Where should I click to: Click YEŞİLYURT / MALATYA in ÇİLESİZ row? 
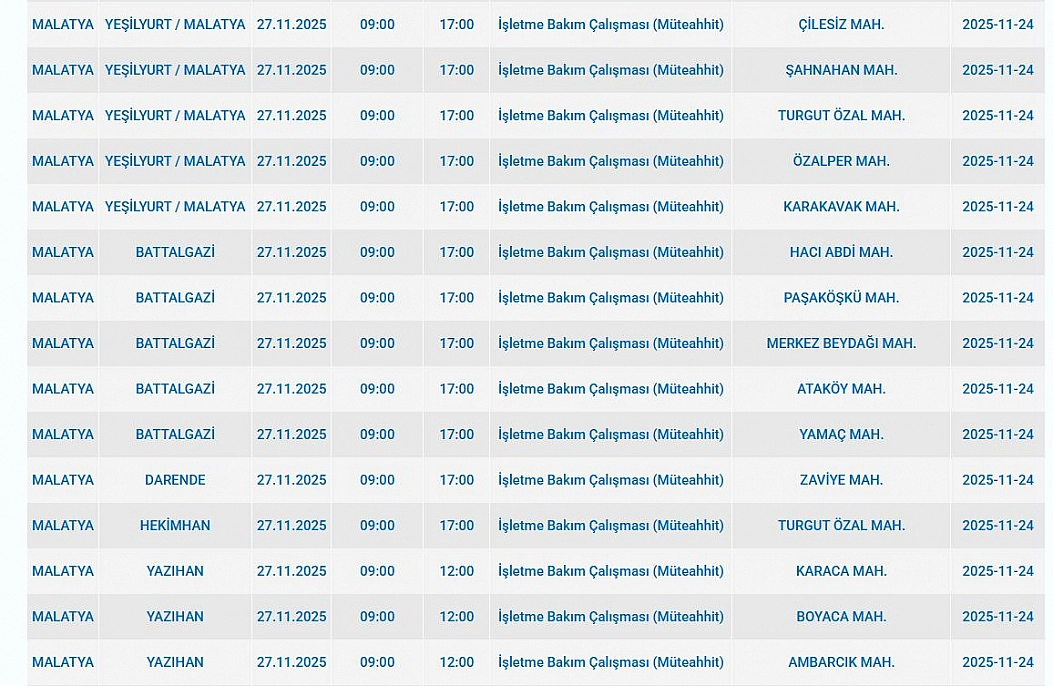(175, 24)
